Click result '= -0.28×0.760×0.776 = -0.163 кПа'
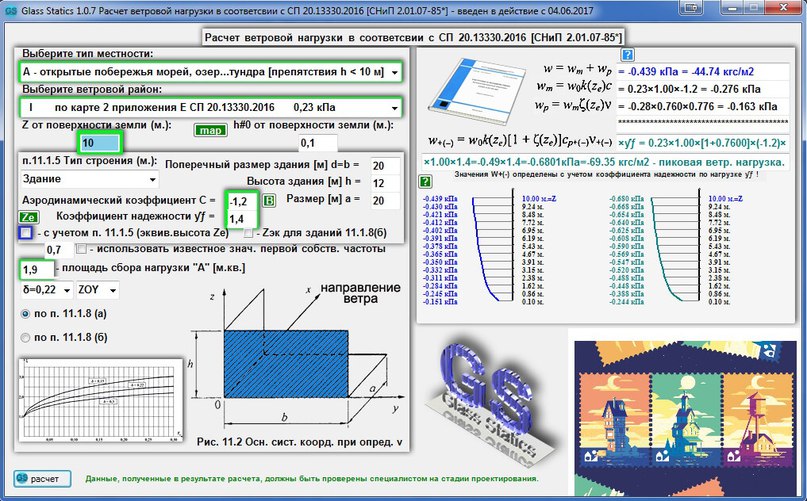The image size is (807, 501). 703,107
